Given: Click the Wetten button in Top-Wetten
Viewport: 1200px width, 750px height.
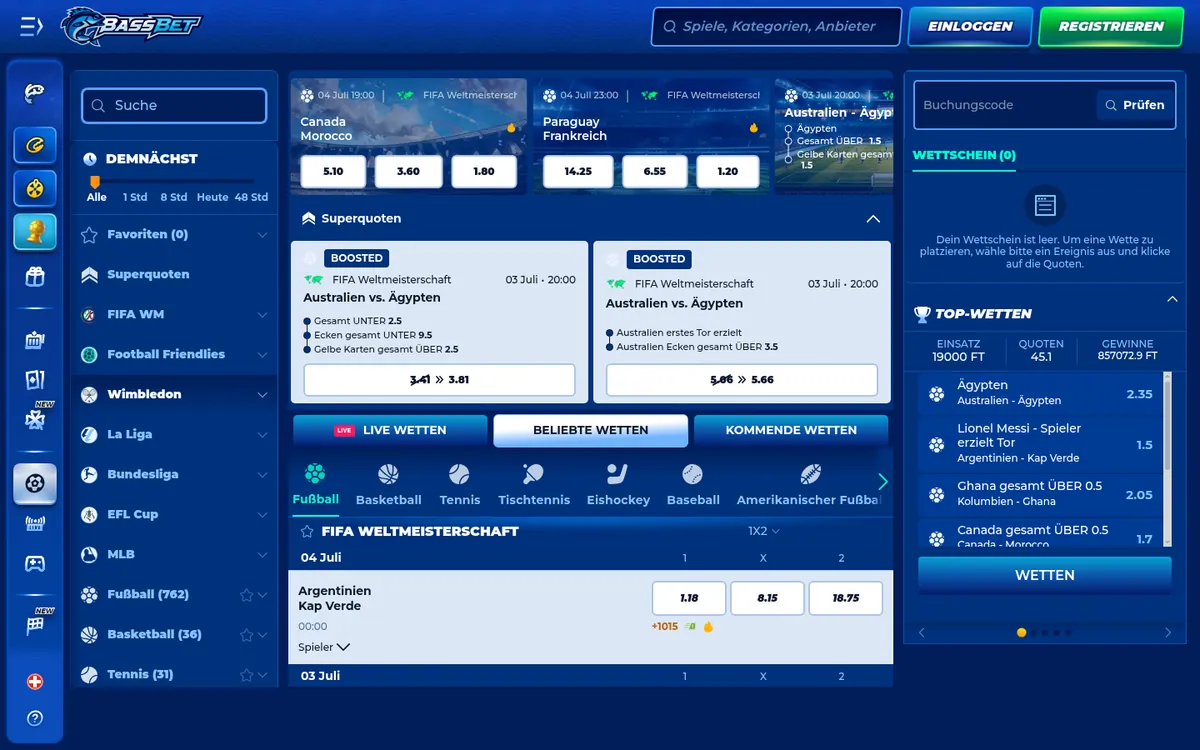Looking at the screenshot, I should tap(1045, 576).
